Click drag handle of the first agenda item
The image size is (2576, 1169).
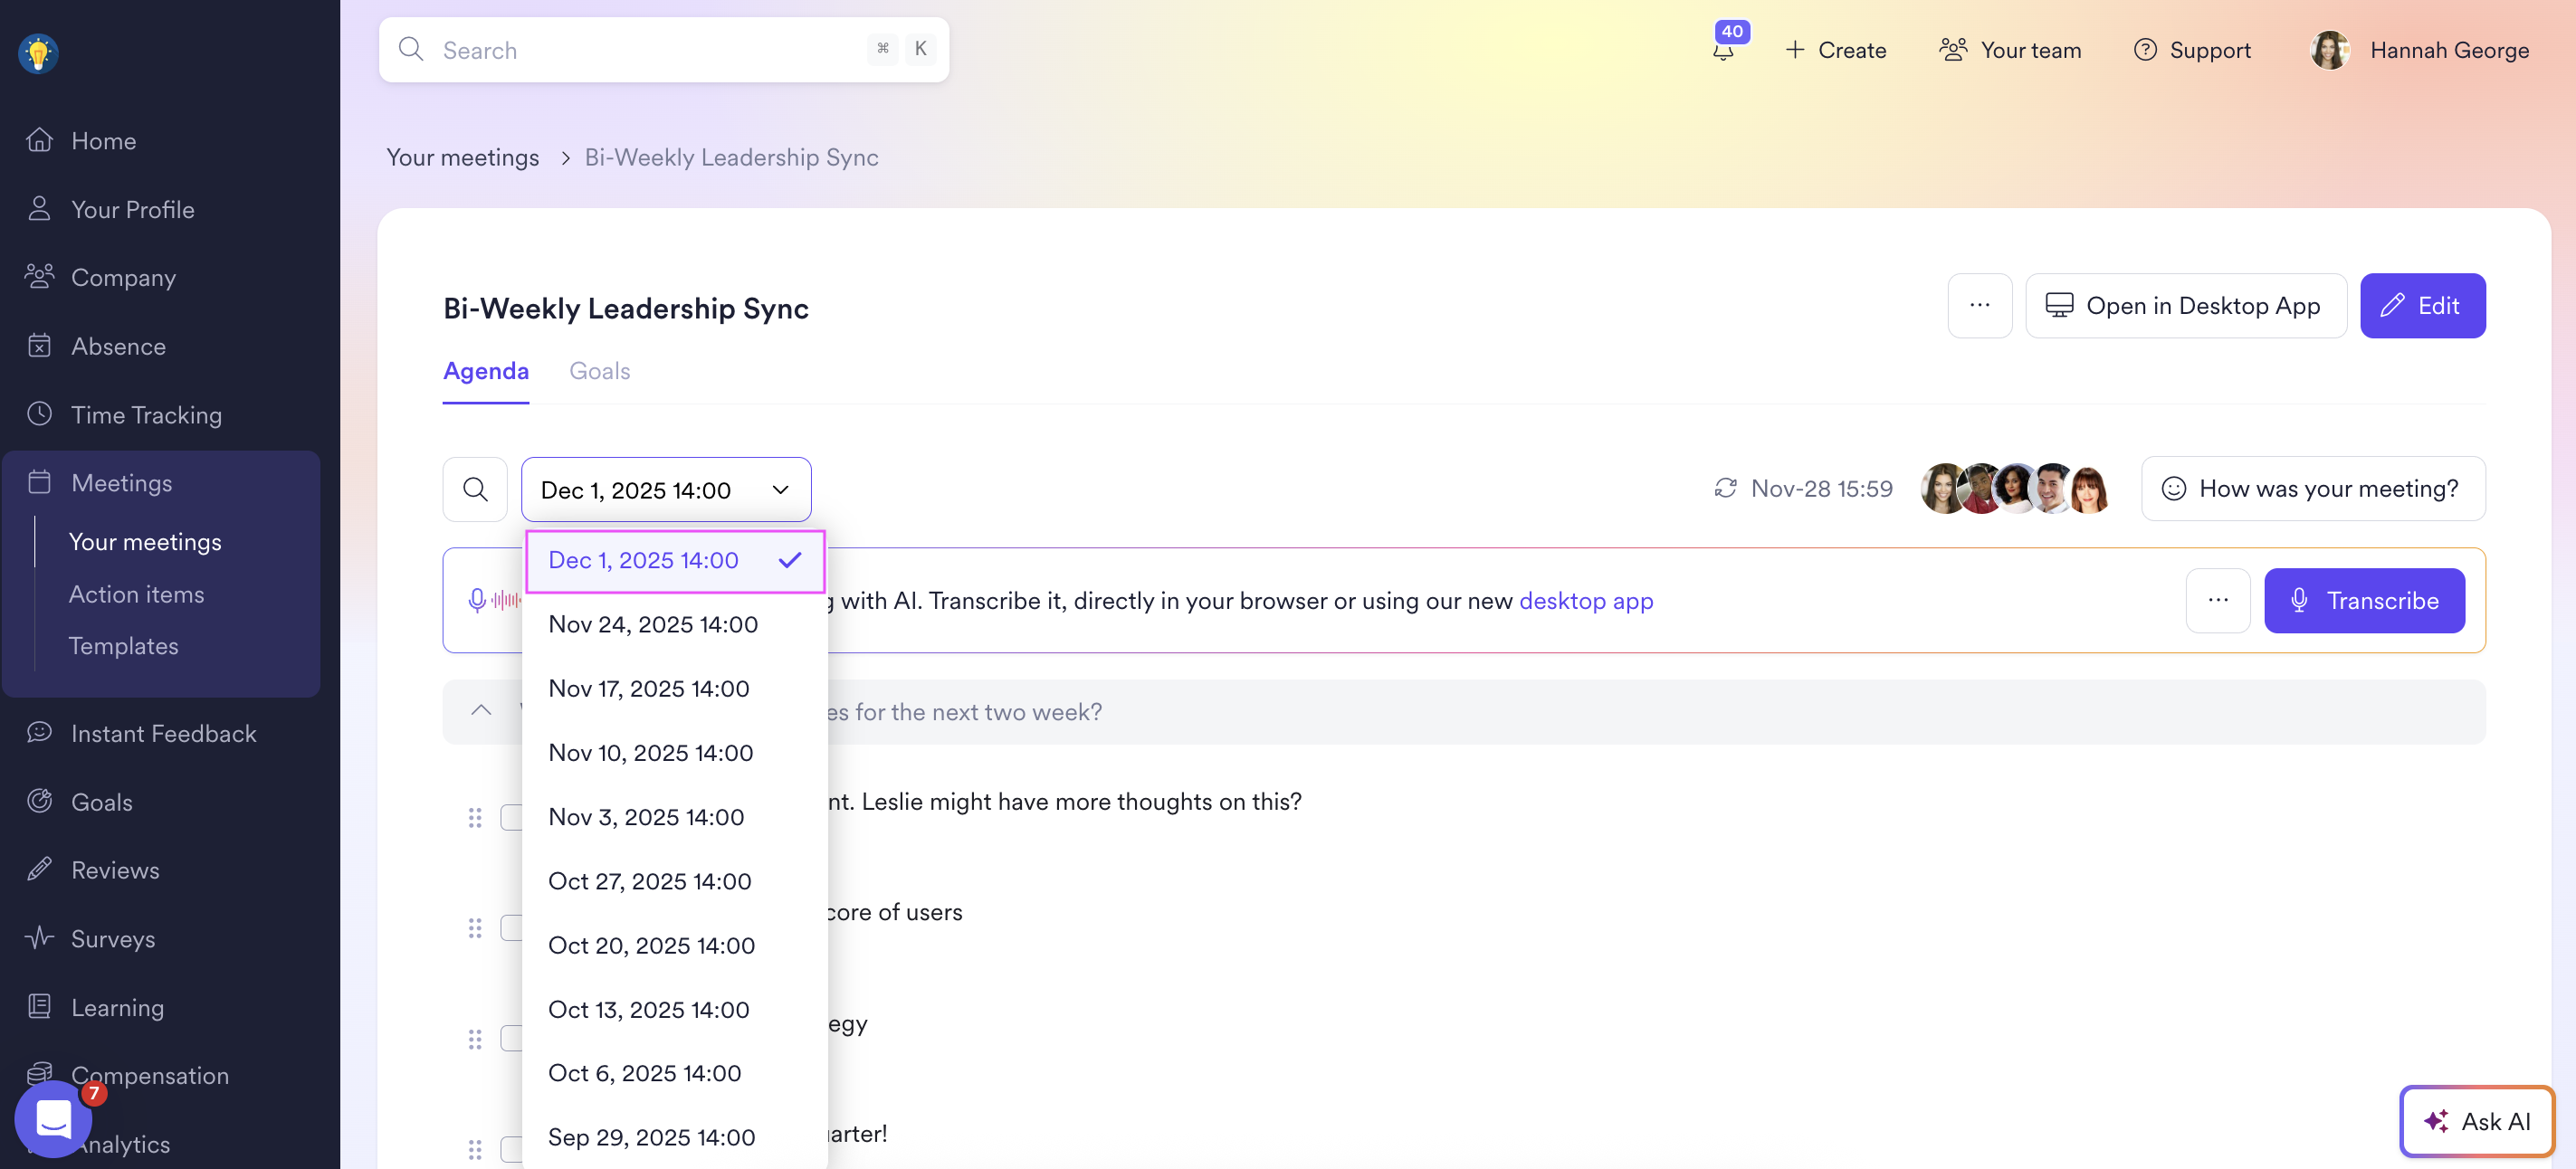475,818
